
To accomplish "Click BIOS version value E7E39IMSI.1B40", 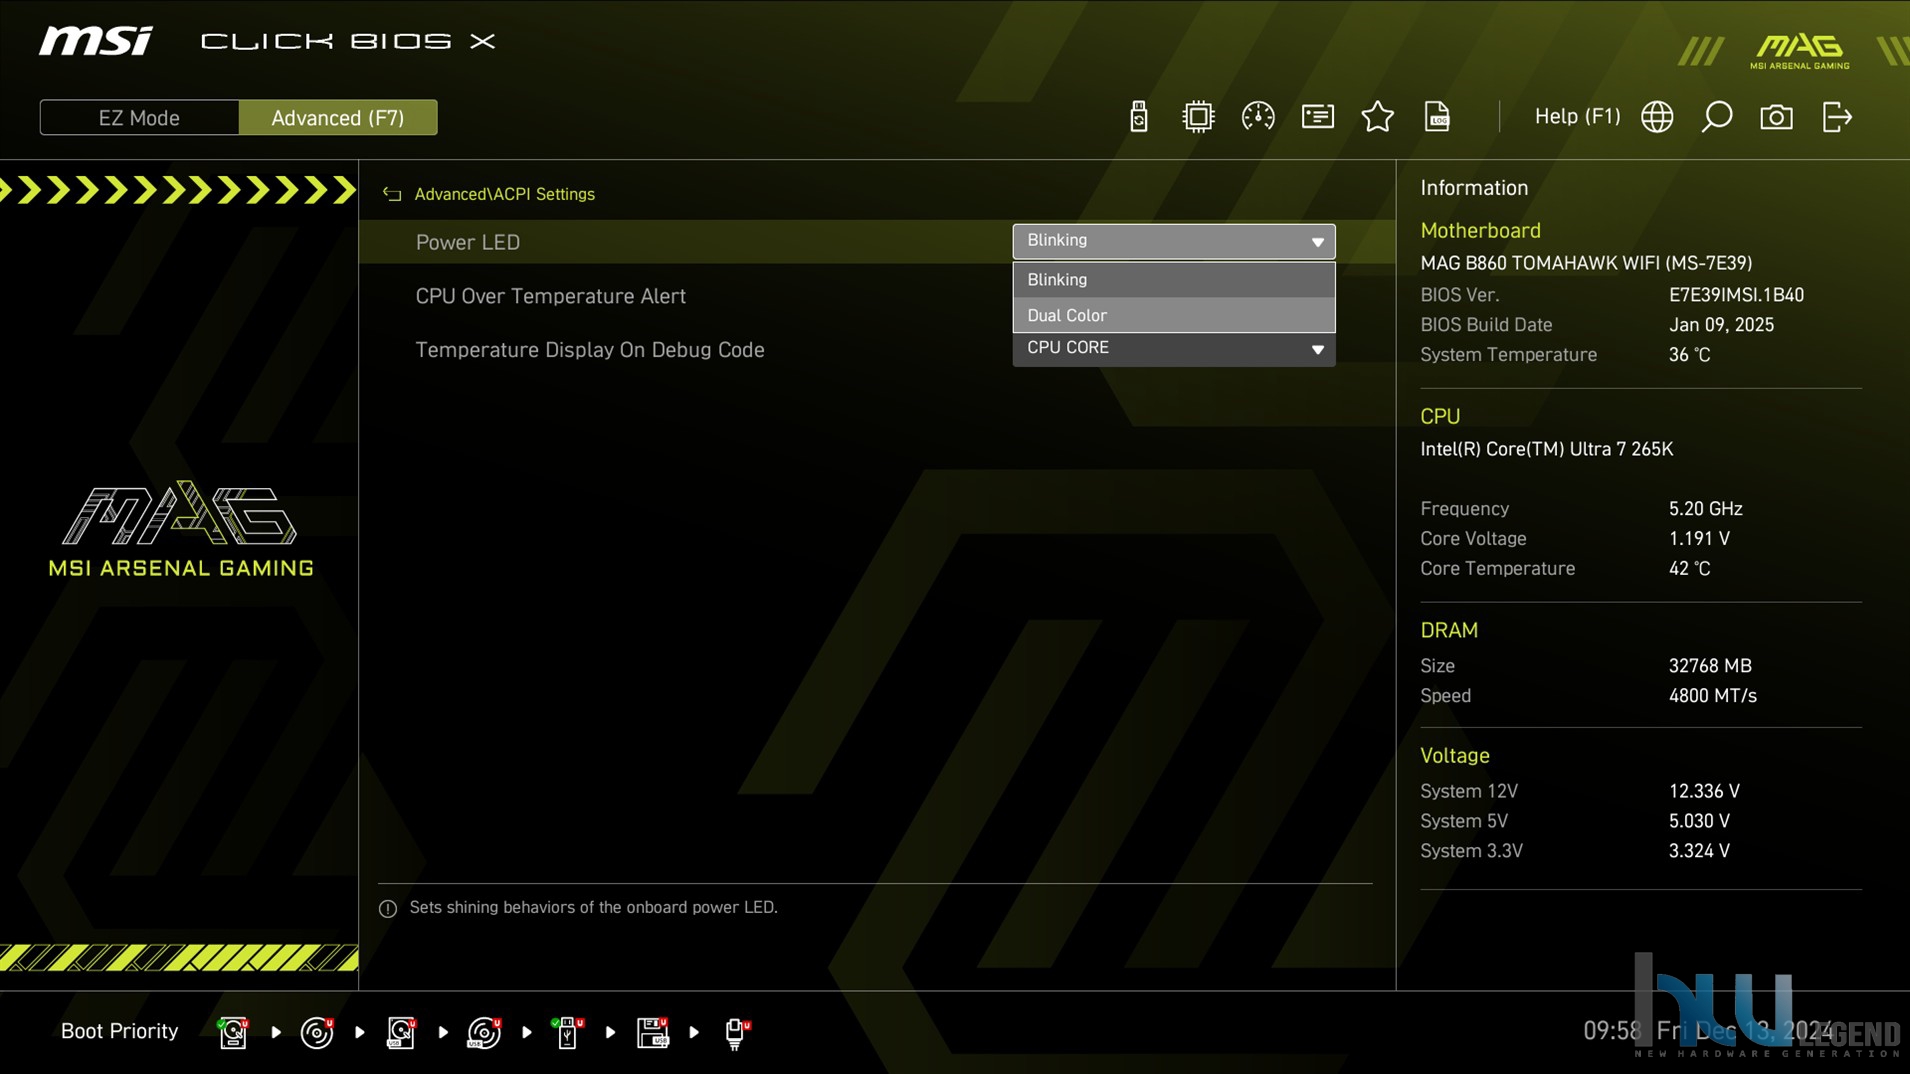I will tap(1736, 295).
